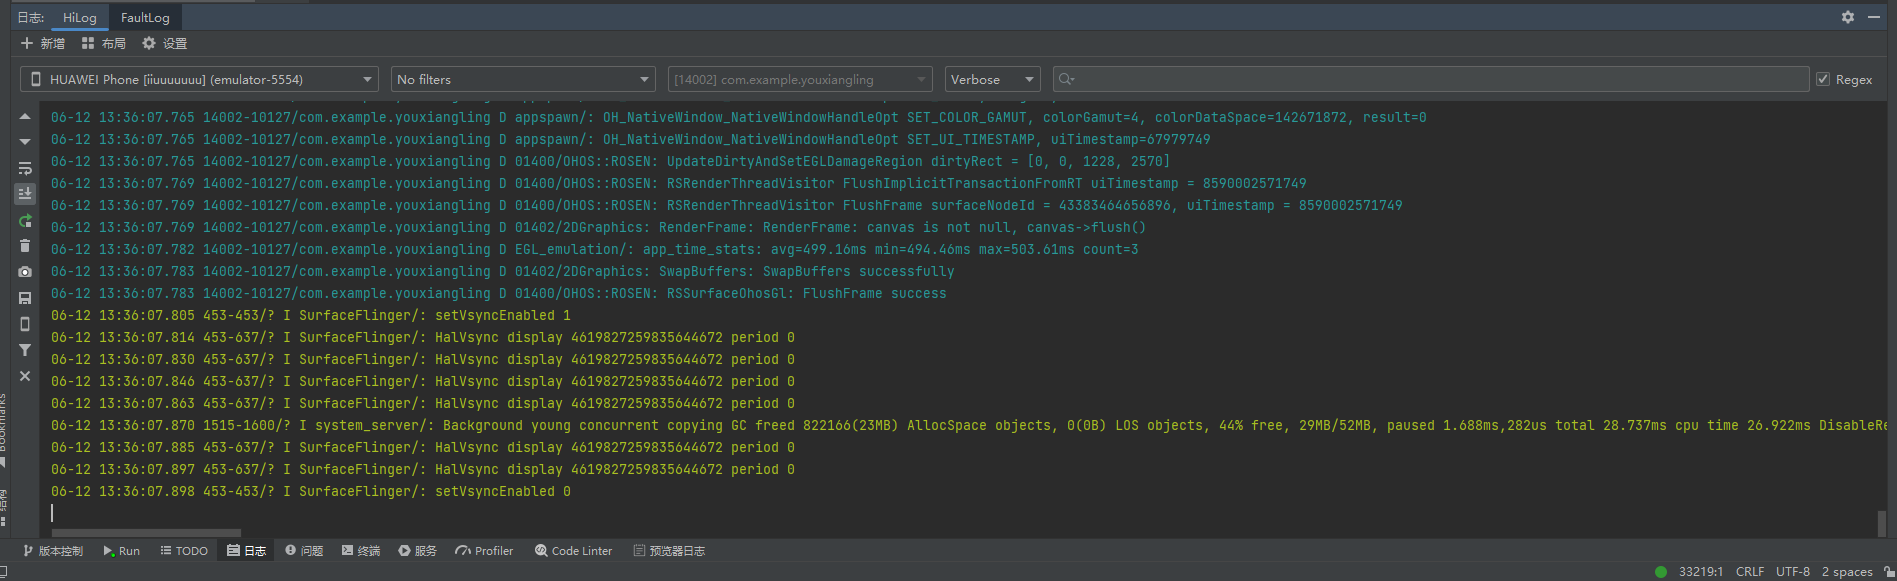Click the tool window toggle icon at bottom-left
This screenshot has width=1897, height=581.
coord(4,572)
